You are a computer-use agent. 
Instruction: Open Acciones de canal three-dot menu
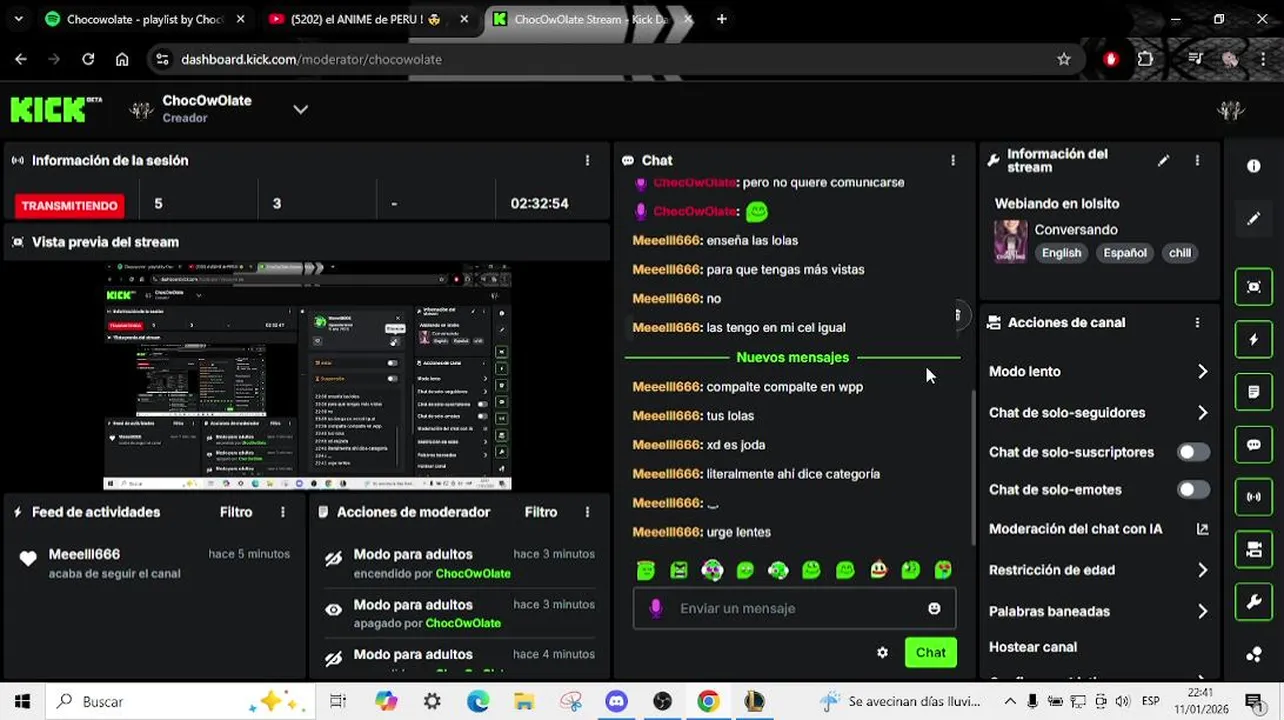(x=1197, y=322)
